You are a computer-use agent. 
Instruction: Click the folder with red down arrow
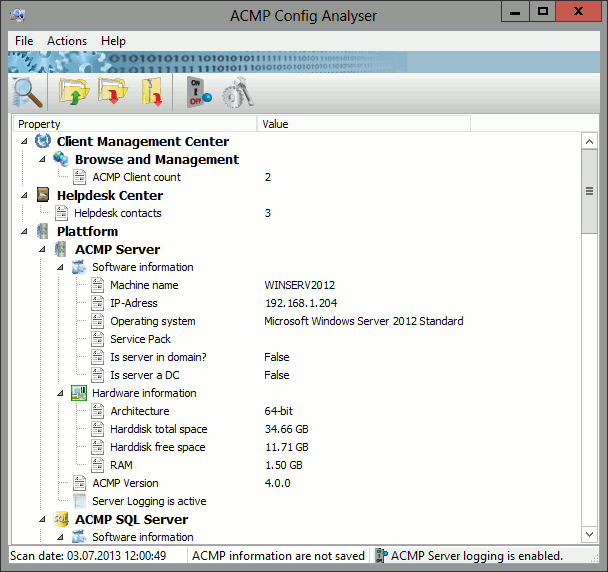[113, 91]
